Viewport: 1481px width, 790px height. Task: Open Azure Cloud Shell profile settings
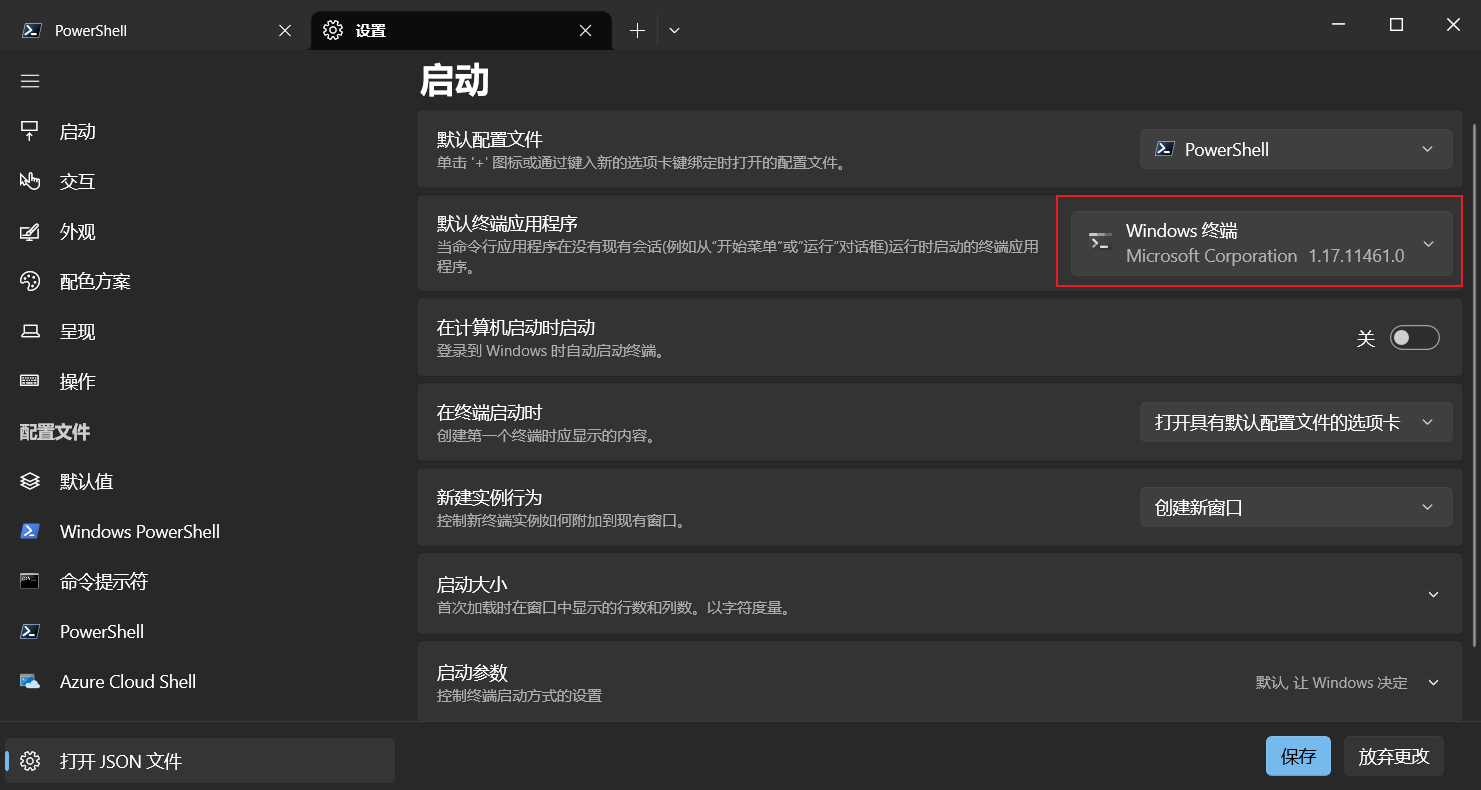pyautogui.click(x=200, y=681)
